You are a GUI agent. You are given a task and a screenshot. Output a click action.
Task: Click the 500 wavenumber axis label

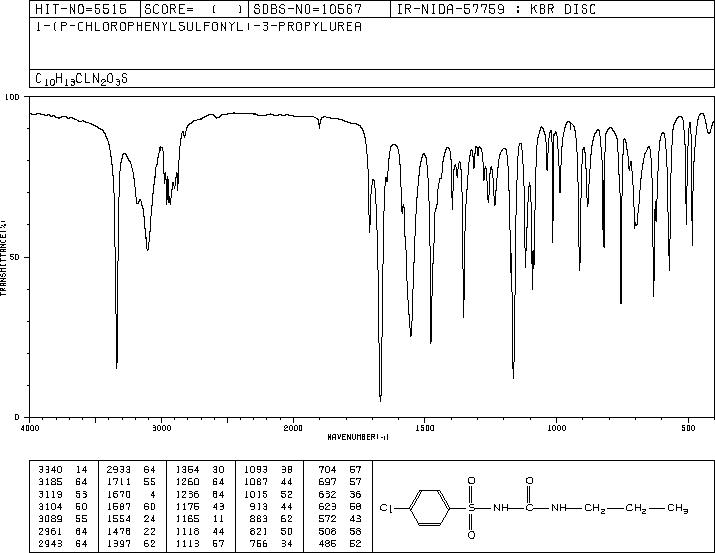688,428
